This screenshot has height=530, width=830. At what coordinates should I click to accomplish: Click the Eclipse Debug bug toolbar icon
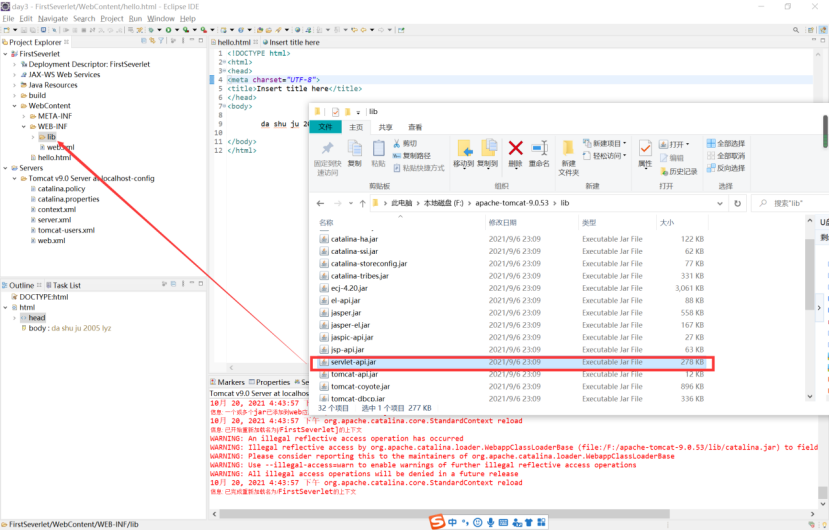pos(151,30)
